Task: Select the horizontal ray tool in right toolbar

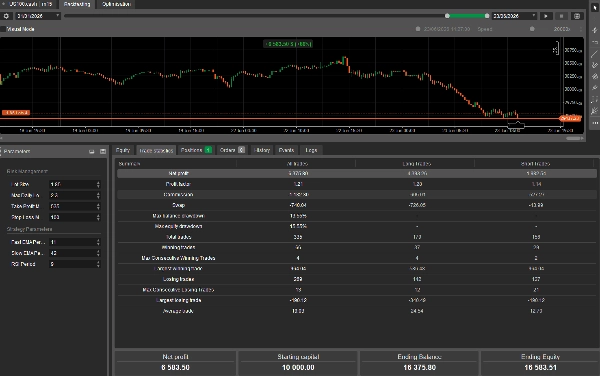Action: pyautogui.click(x=595, y=42)
